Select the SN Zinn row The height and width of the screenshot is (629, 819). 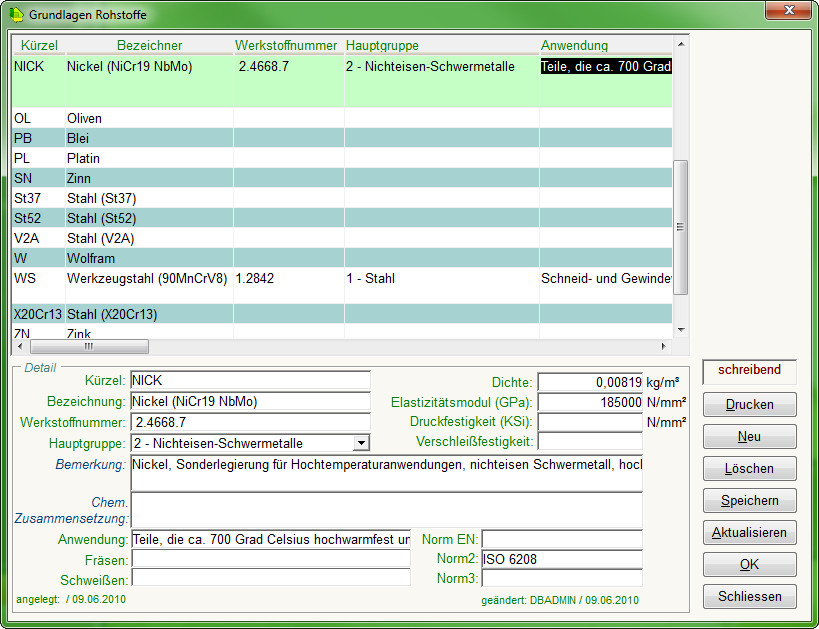pos(342,178)
